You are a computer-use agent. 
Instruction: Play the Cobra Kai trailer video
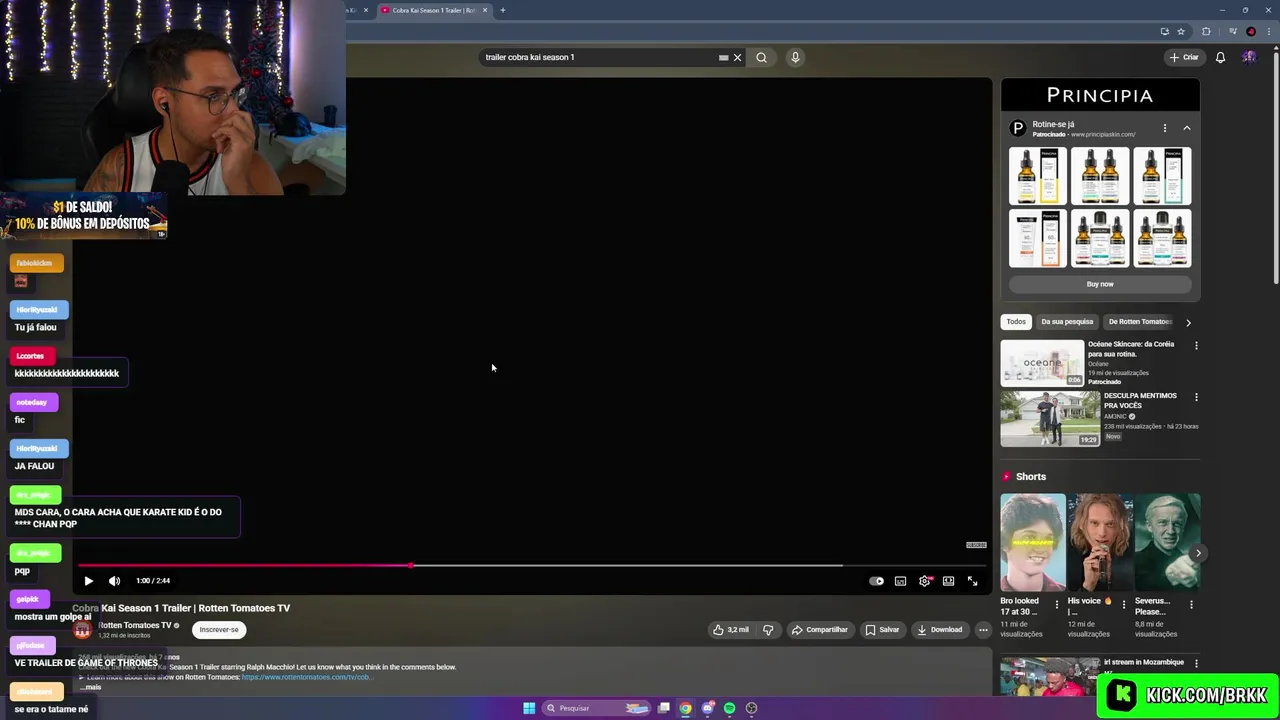click(x=88, y=581)
